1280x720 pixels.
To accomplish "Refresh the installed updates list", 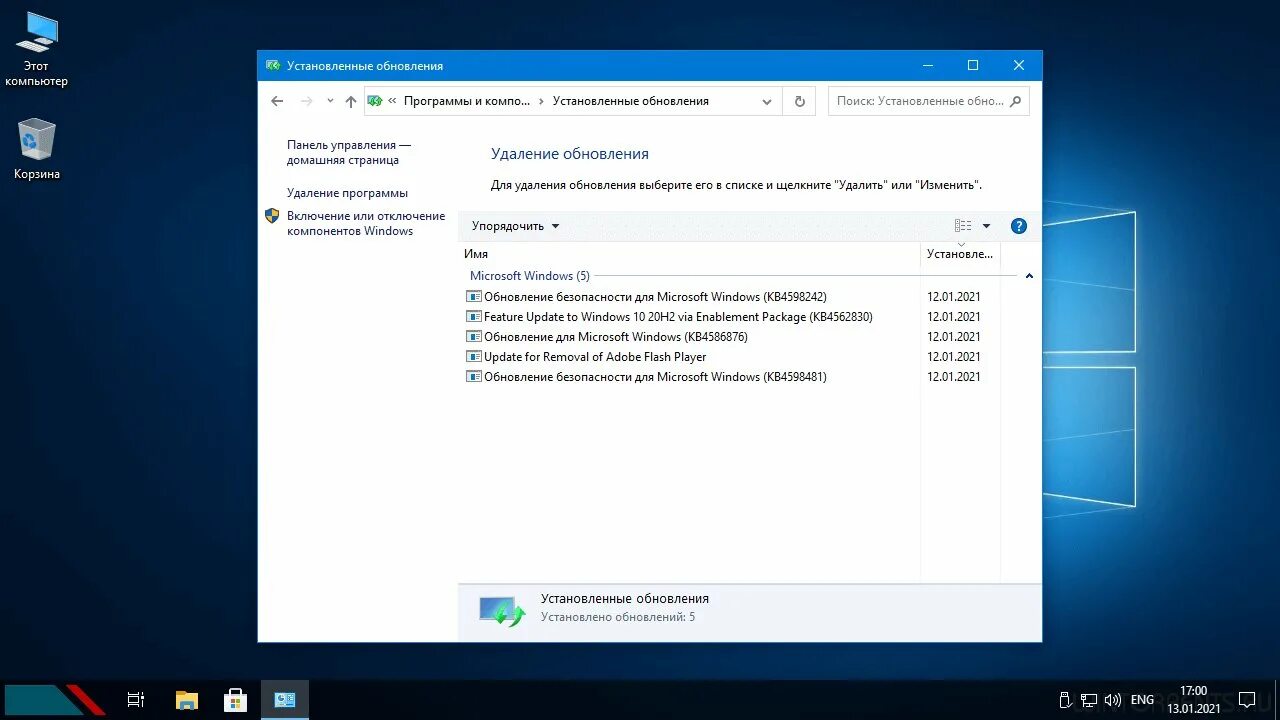I will click(x=799, y=101).
